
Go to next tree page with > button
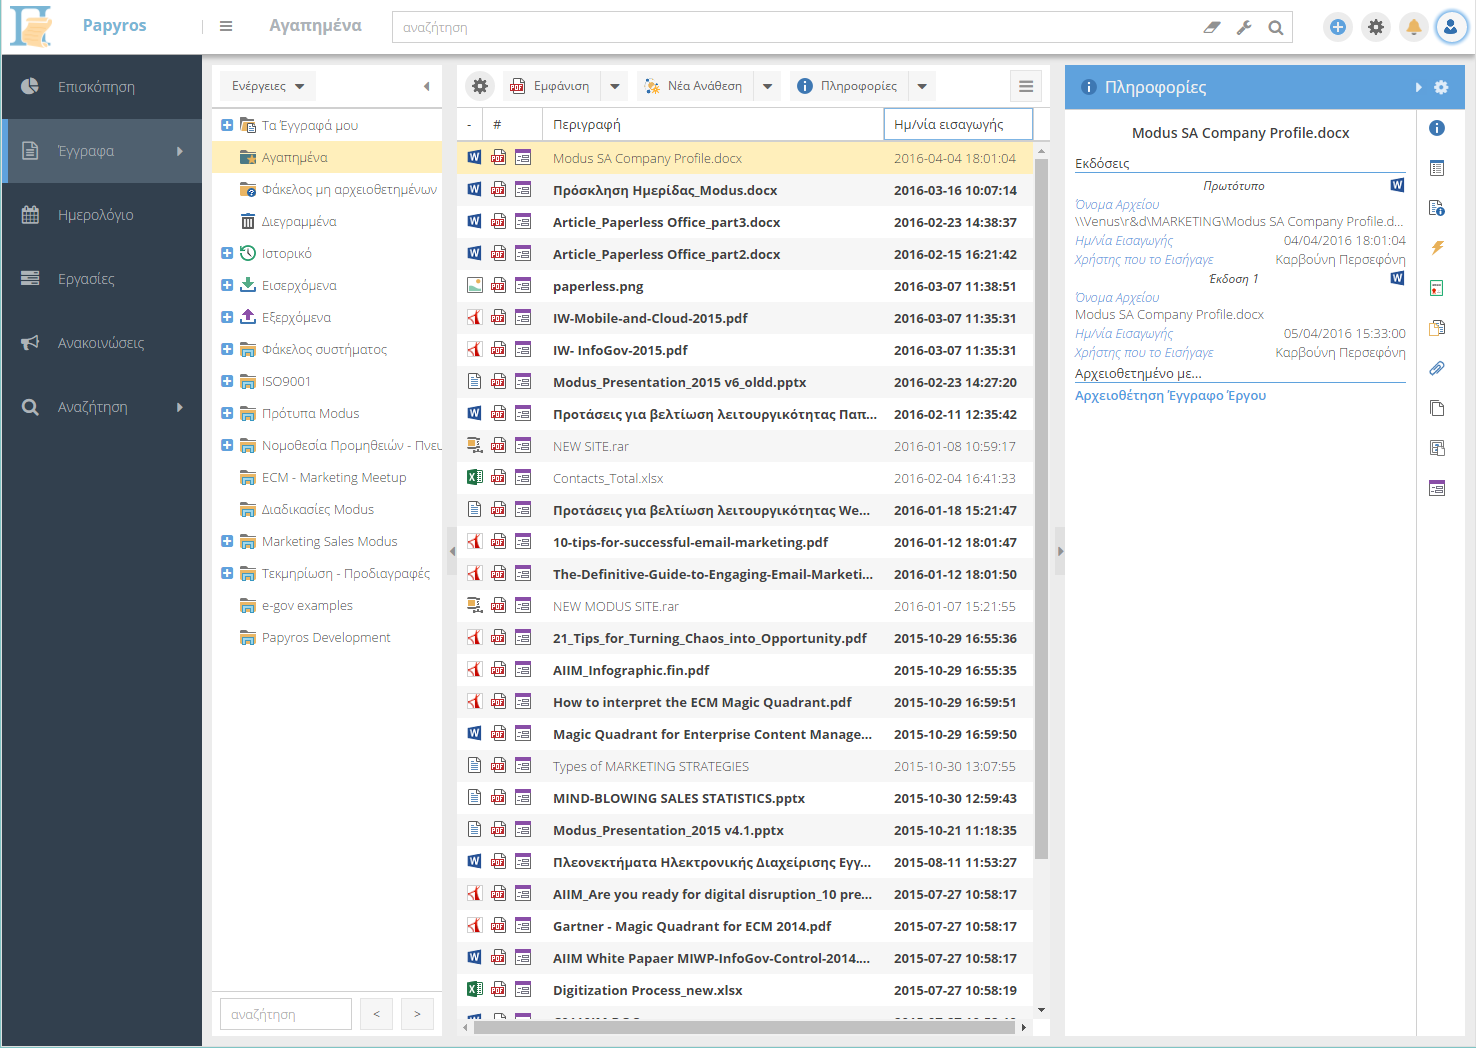coord(417,1014)
